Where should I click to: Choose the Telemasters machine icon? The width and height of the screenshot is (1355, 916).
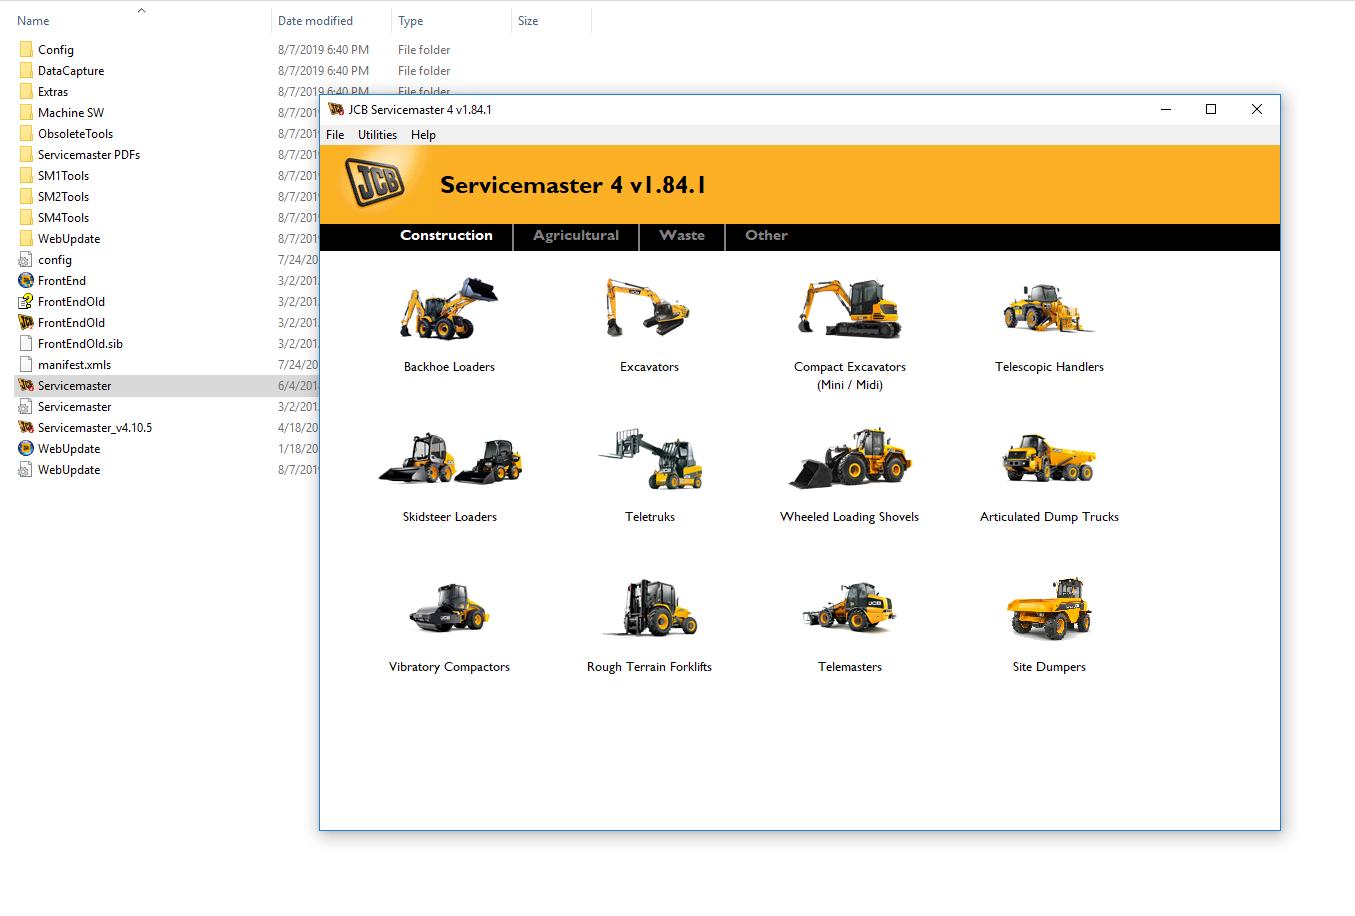pos(850,608)
